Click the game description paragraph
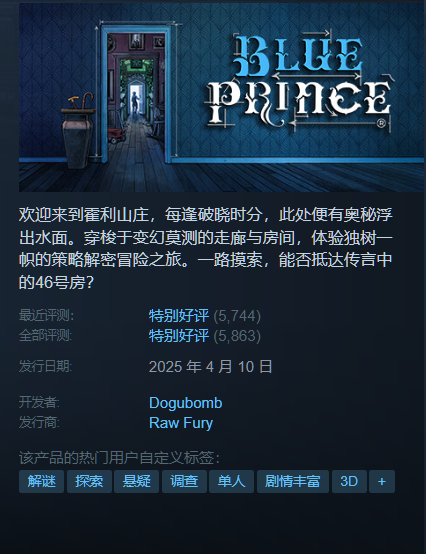The height and width of the screenshot is (554, 426). 206,249
